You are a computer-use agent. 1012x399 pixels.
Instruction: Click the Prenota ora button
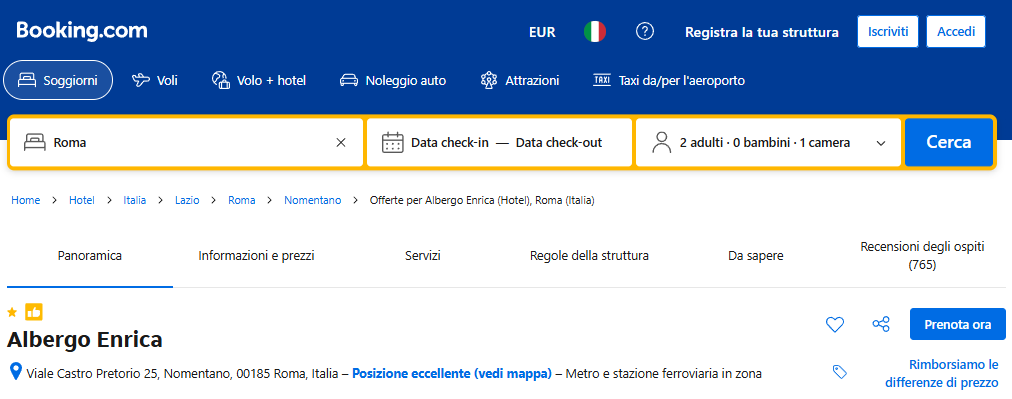click(958, 324)
